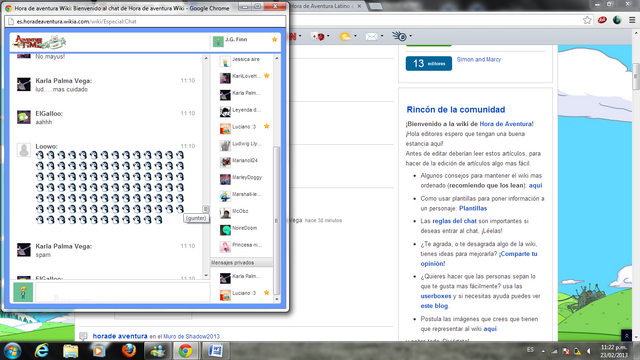This screenshot has width=640, height=360.
Task: Click the weather sun-cloud toolbar icon
Action: pos(345,37)
